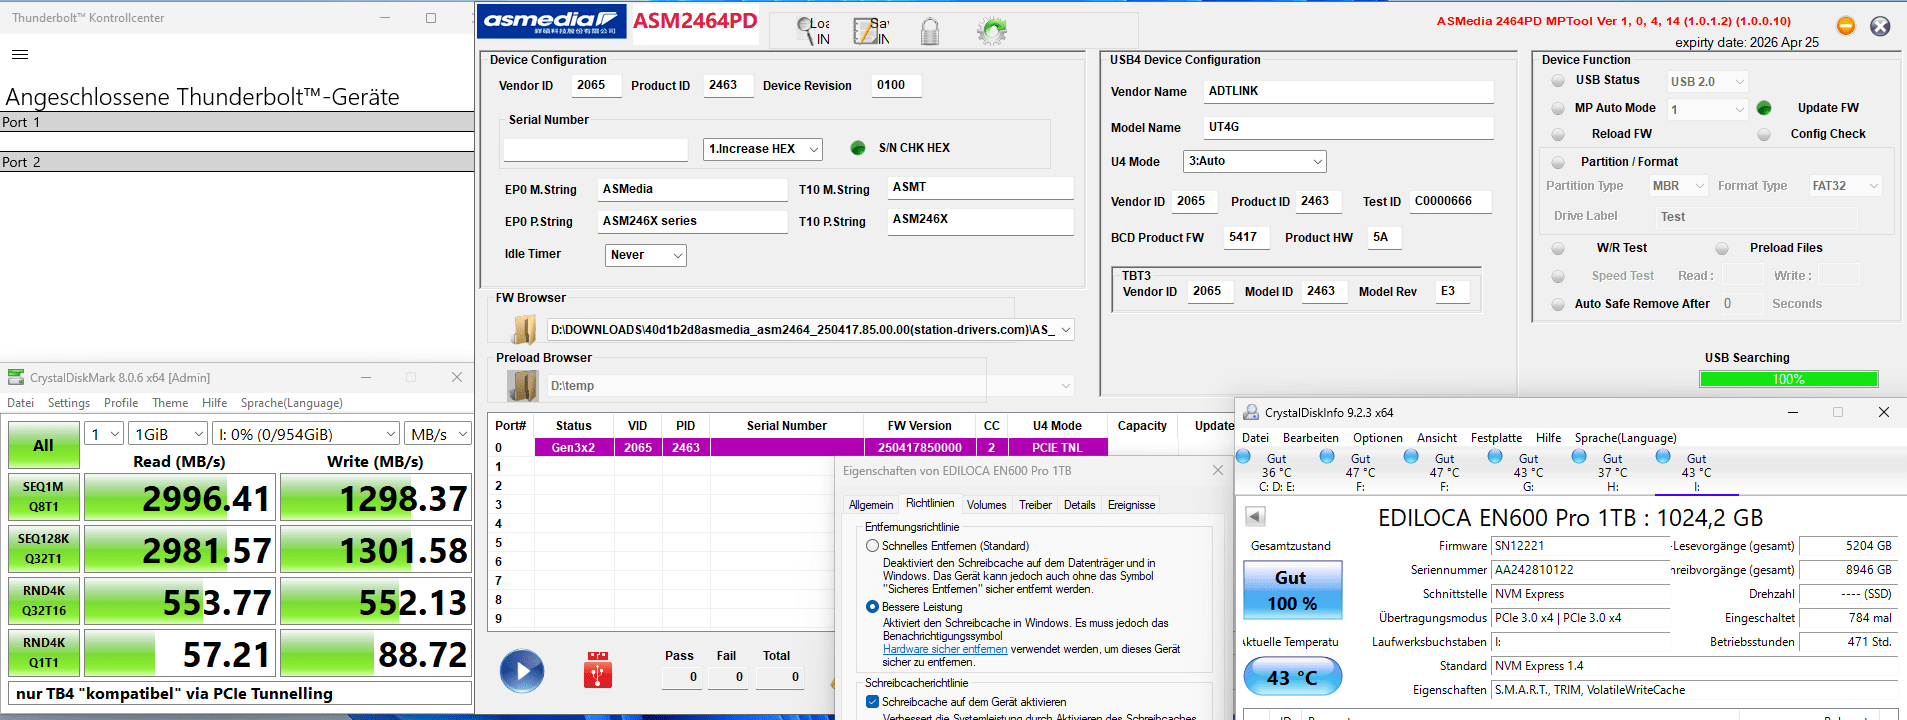The width and height of the screenshot is (1907, 720).
Task: Open the 1.Increase HEX dropdown
Action: [x=763, y=149]
